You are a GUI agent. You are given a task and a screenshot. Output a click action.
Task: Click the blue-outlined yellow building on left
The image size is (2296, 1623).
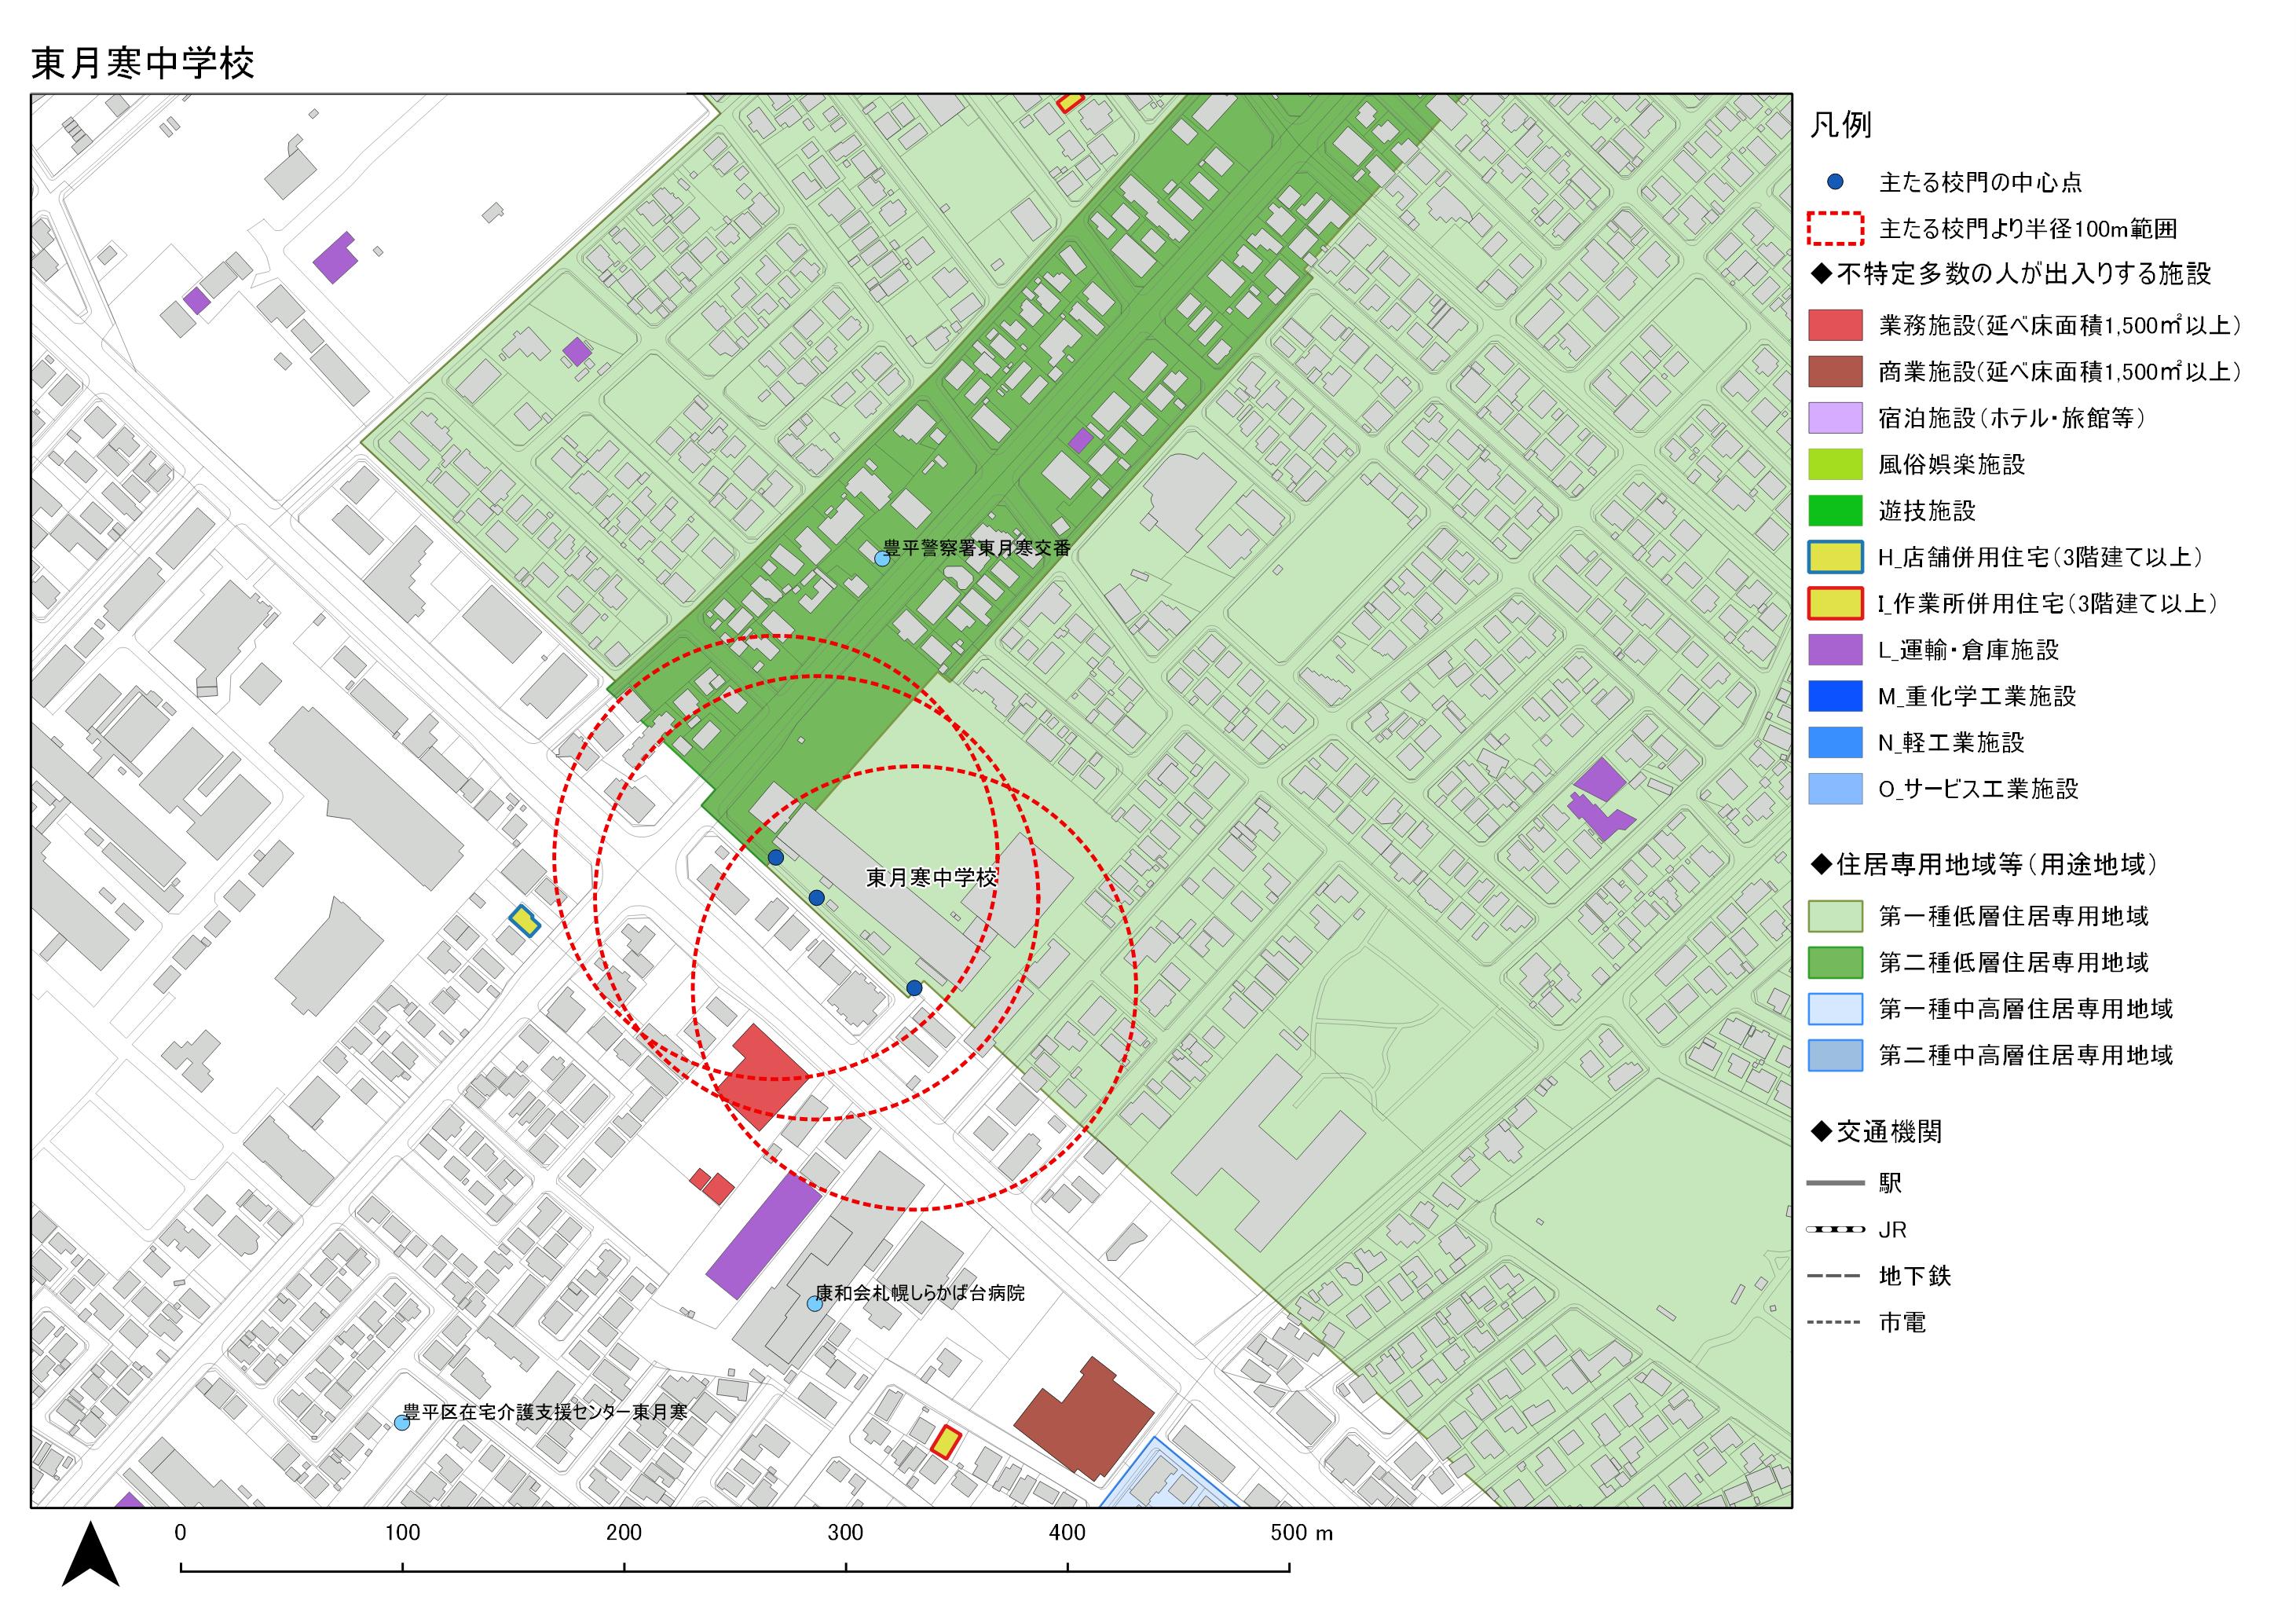tap(525, 920)
